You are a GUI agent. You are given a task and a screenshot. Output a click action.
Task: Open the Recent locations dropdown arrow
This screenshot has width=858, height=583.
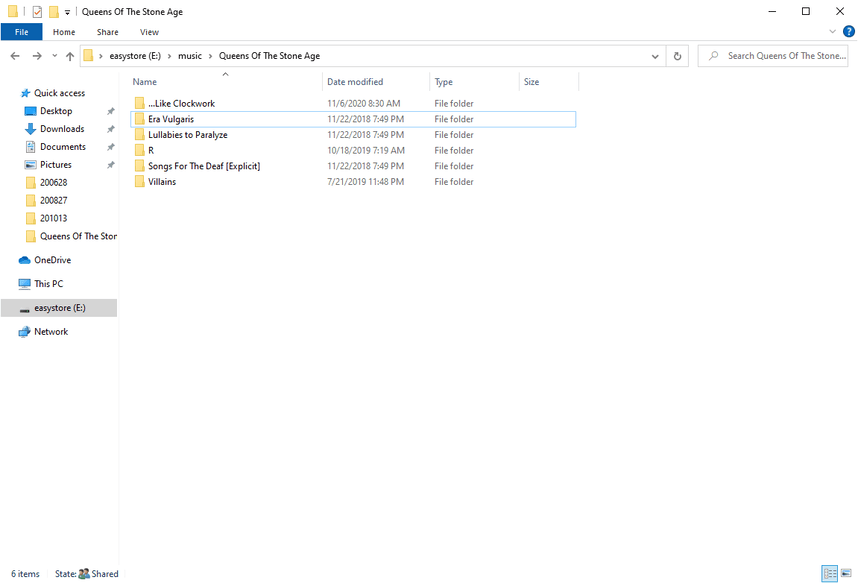click(x=54, y=56)
